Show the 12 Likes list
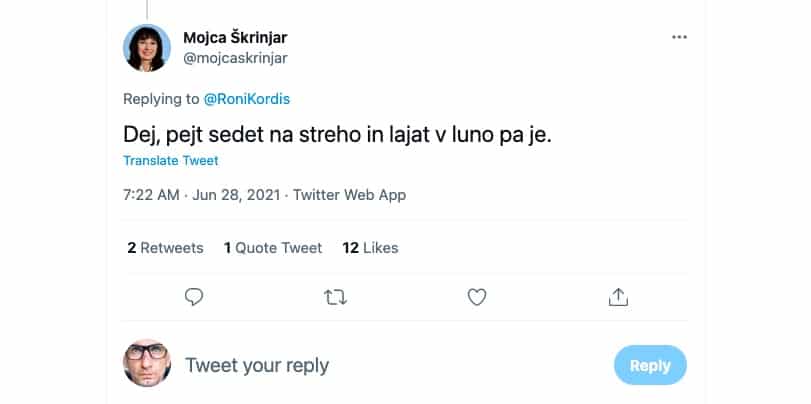 click(370, 247)
